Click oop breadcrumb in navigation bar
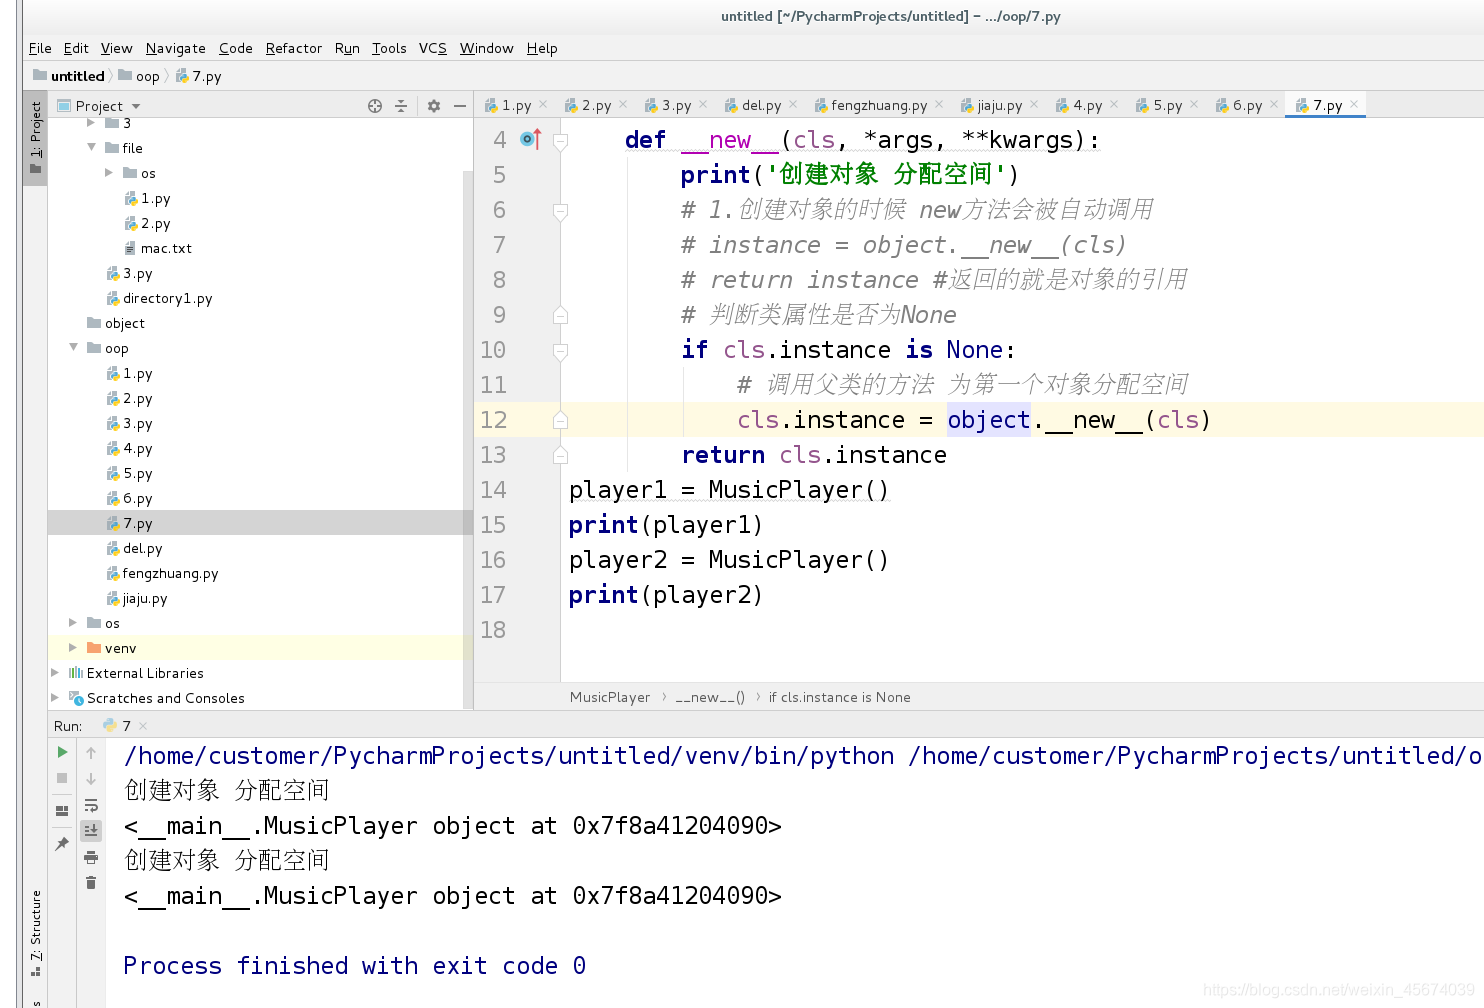 [x=147, y=76]
